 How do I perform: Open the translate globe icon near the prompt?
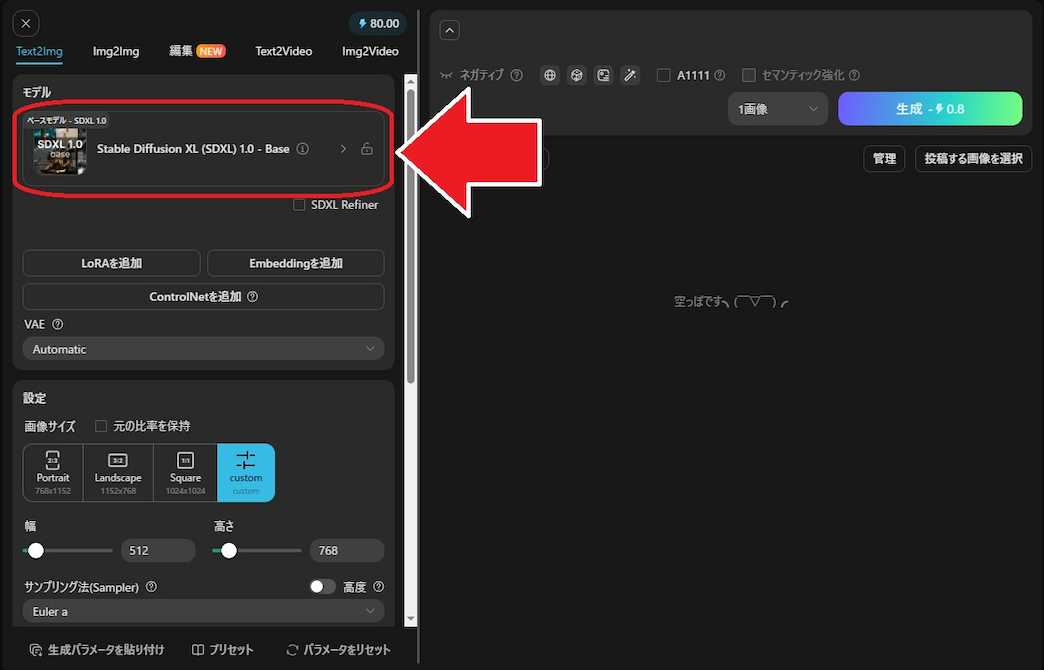point(549,74)
